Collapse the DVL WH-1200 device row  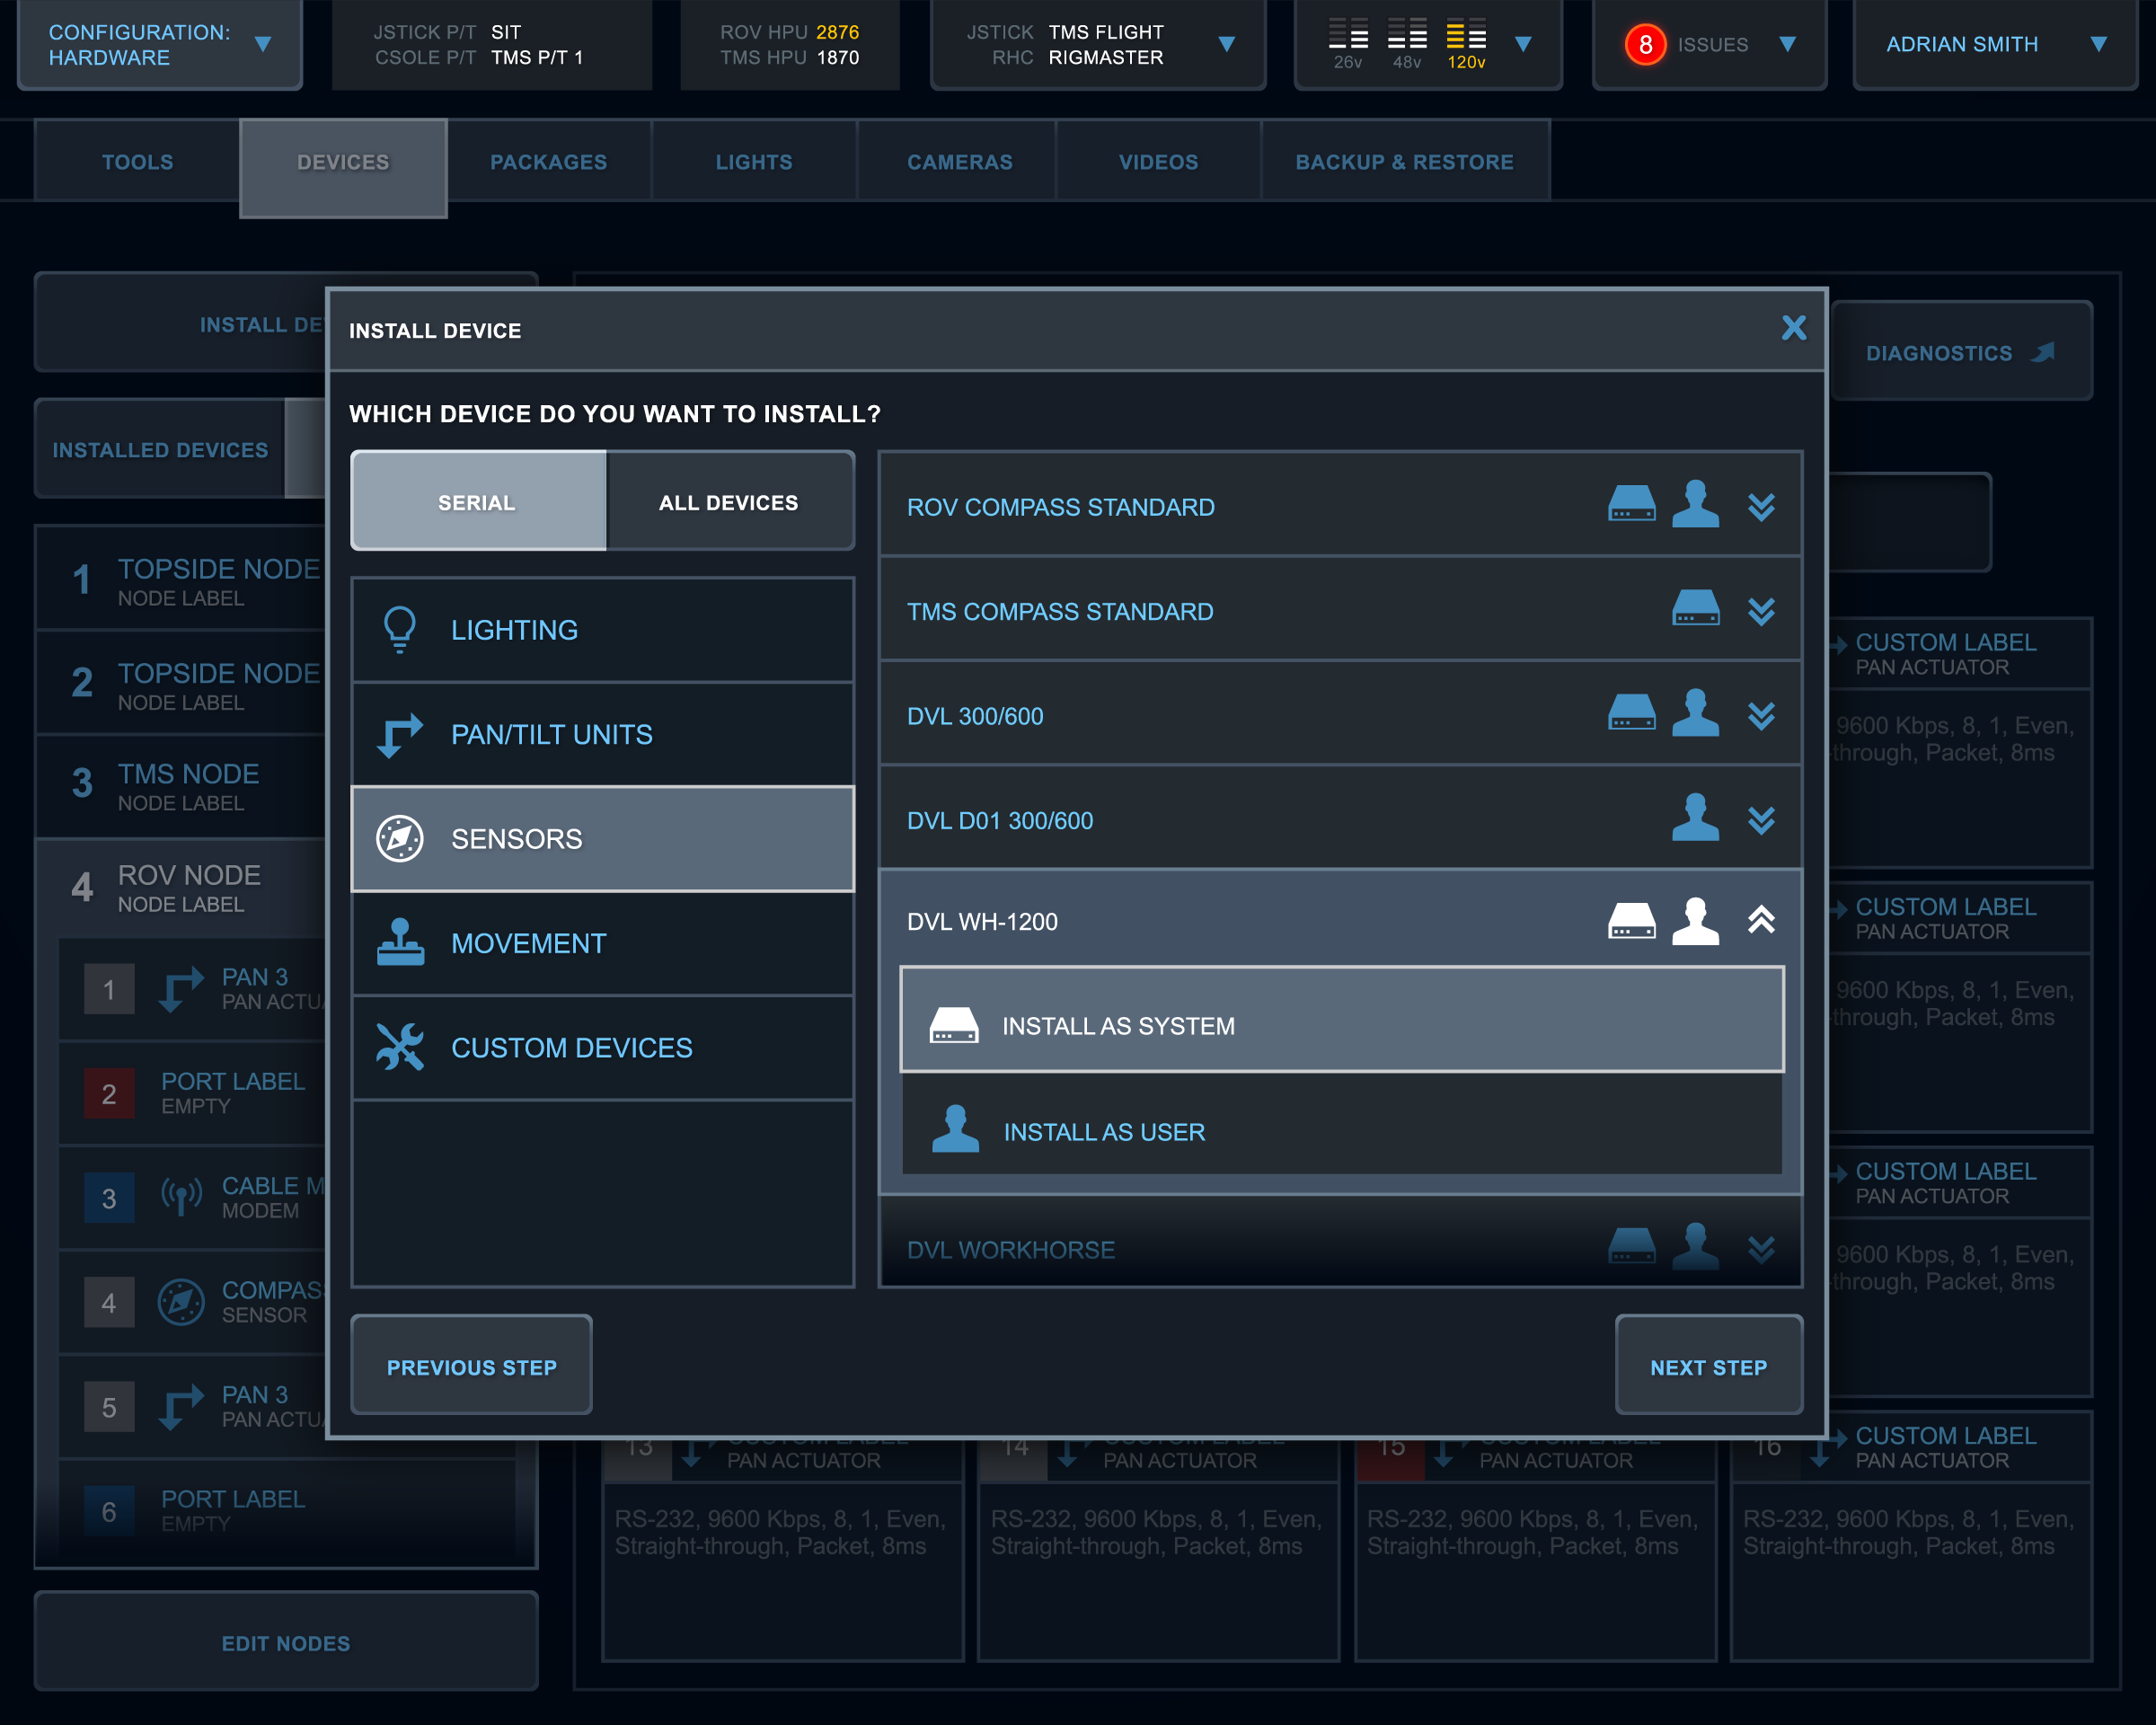point(1761,921)
